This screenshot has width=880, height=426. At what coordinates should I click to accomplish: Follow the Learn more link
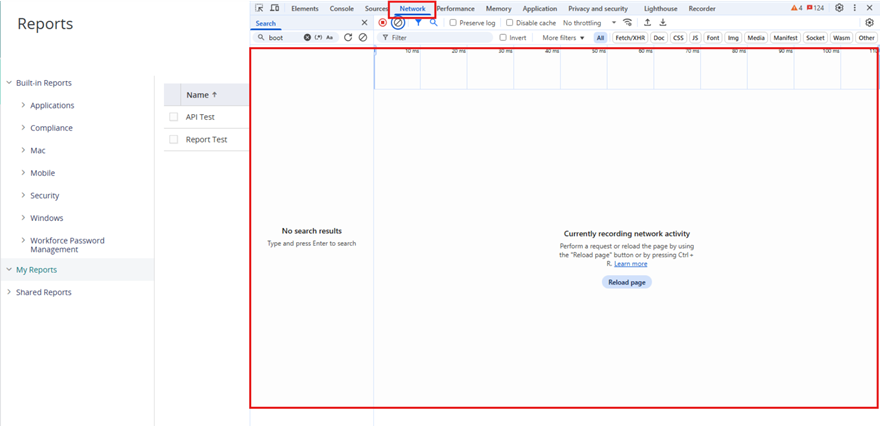[x=630, y=264]
